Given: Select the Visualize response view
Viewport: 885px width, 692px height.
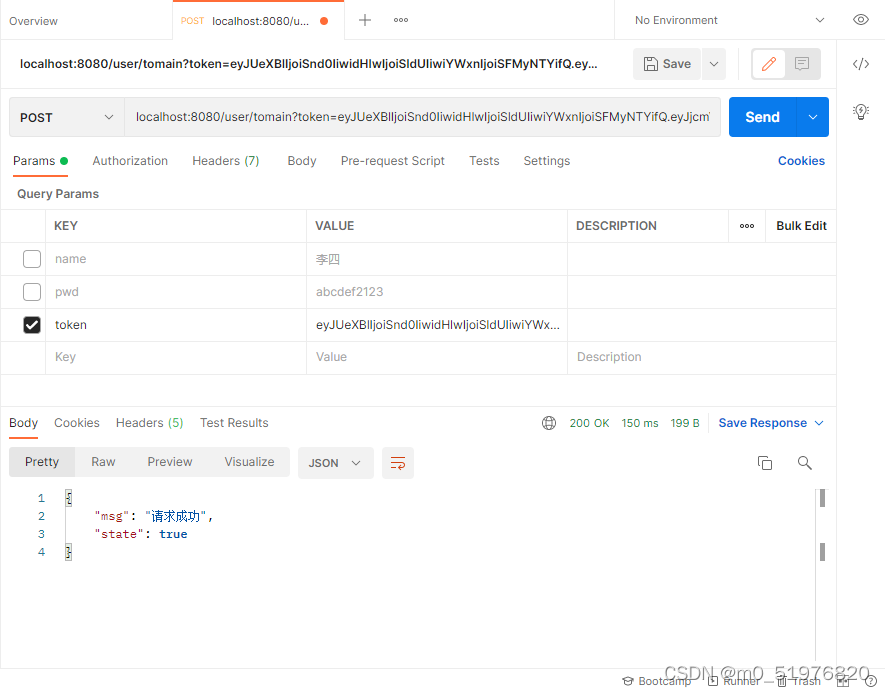Looking at the screenshot, I should click(x=249, y=462).
